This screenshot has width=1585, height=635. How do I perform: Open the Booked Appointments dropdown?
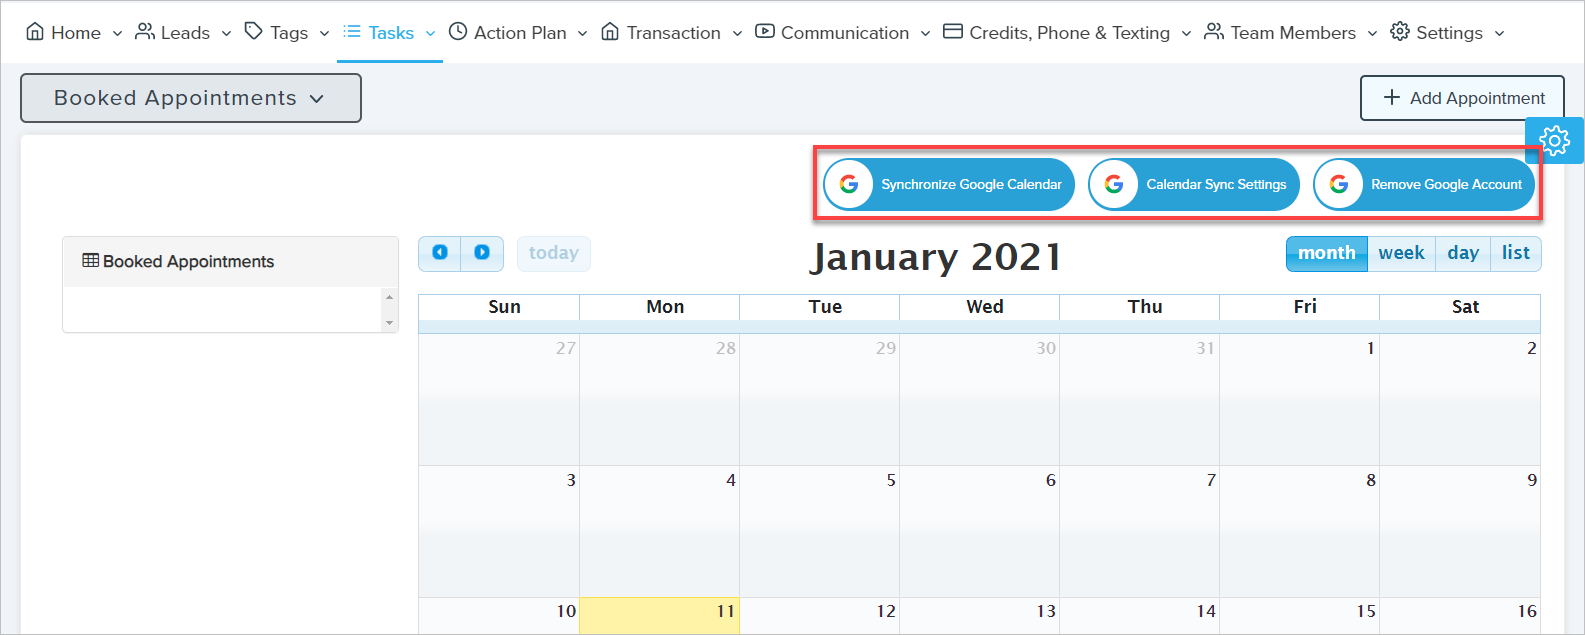click(x=190, y=98)
